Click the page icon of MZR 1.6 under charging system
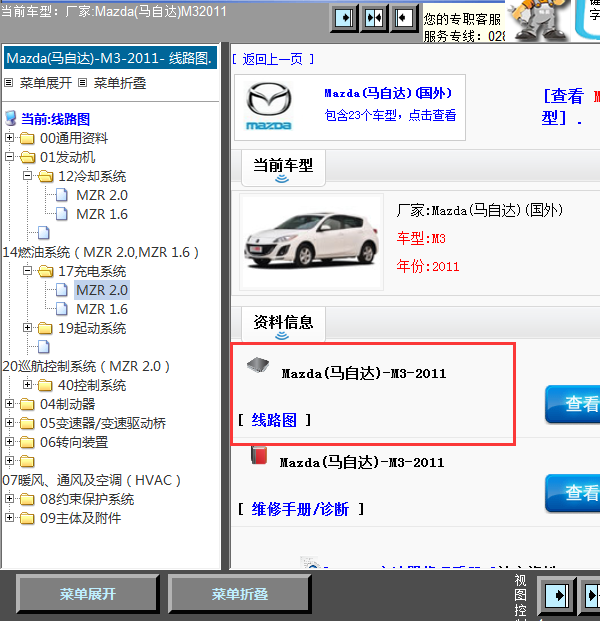The width and height of the screenshot is (600, 621). point(62,309)
